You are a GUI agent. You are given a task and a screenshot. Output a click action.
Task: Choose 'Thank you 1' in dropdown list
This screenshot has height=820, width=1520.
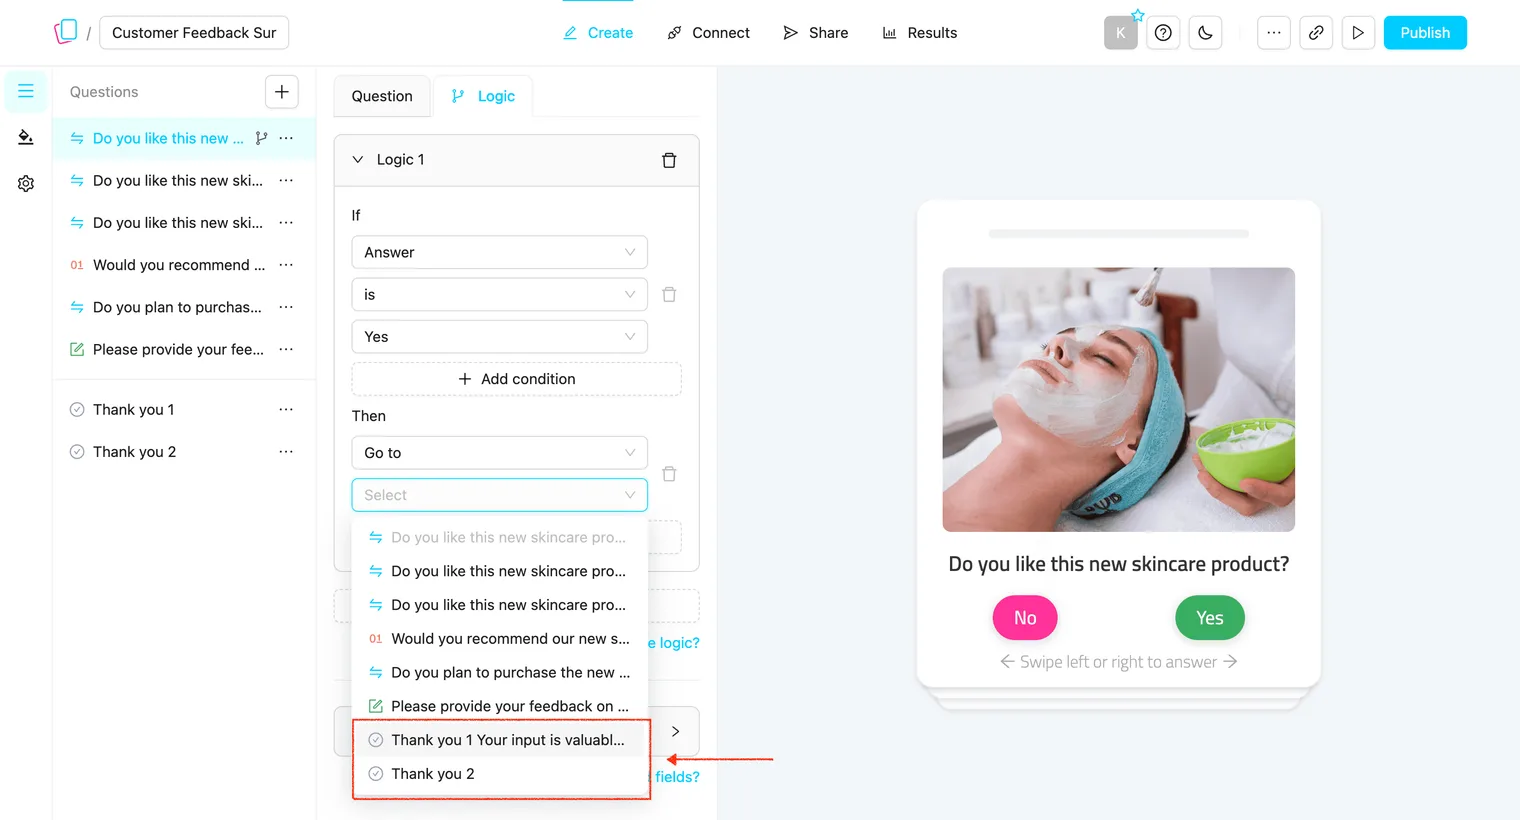pos(500,740)
